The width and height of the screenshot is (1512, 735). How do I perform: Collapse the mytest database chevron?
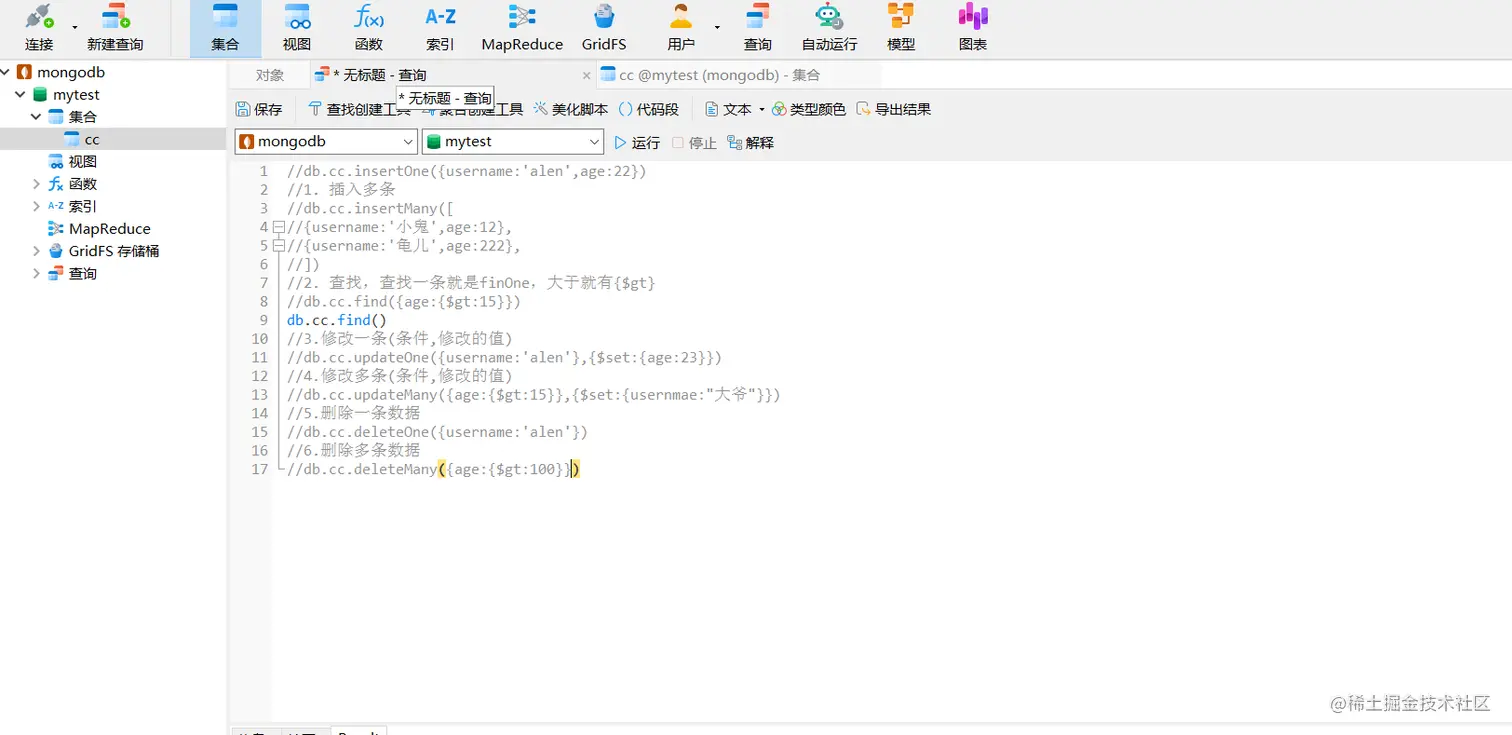[20, 94]
